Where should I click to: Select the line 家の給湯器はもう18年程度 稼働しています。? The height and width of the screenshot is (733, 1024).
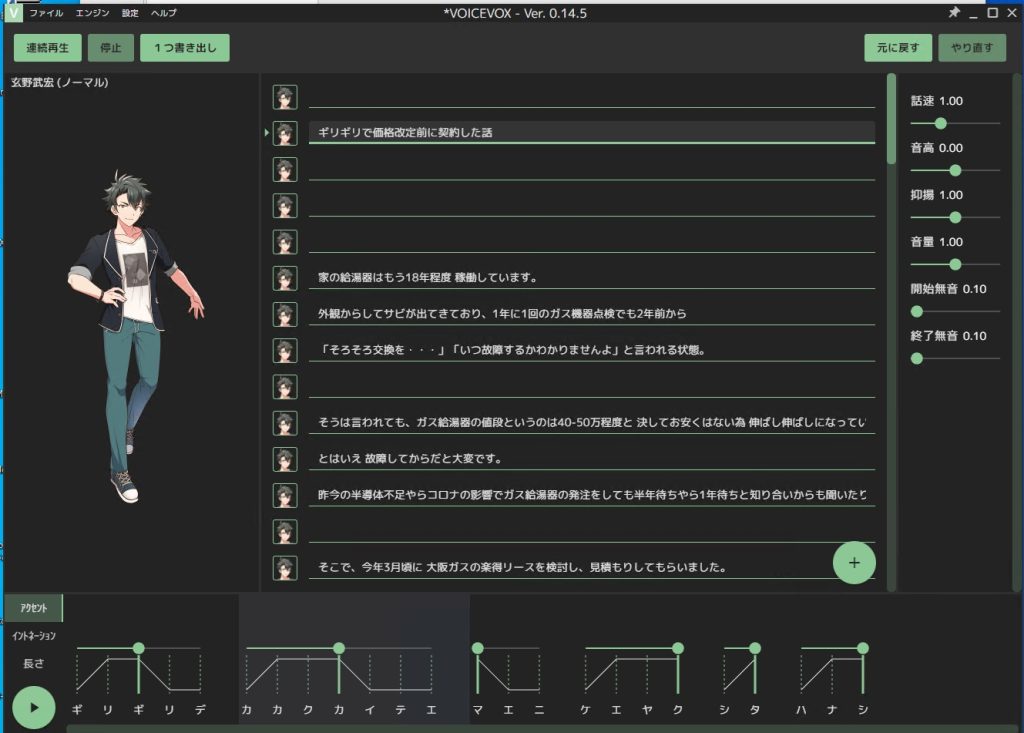(x=592, y=278)
